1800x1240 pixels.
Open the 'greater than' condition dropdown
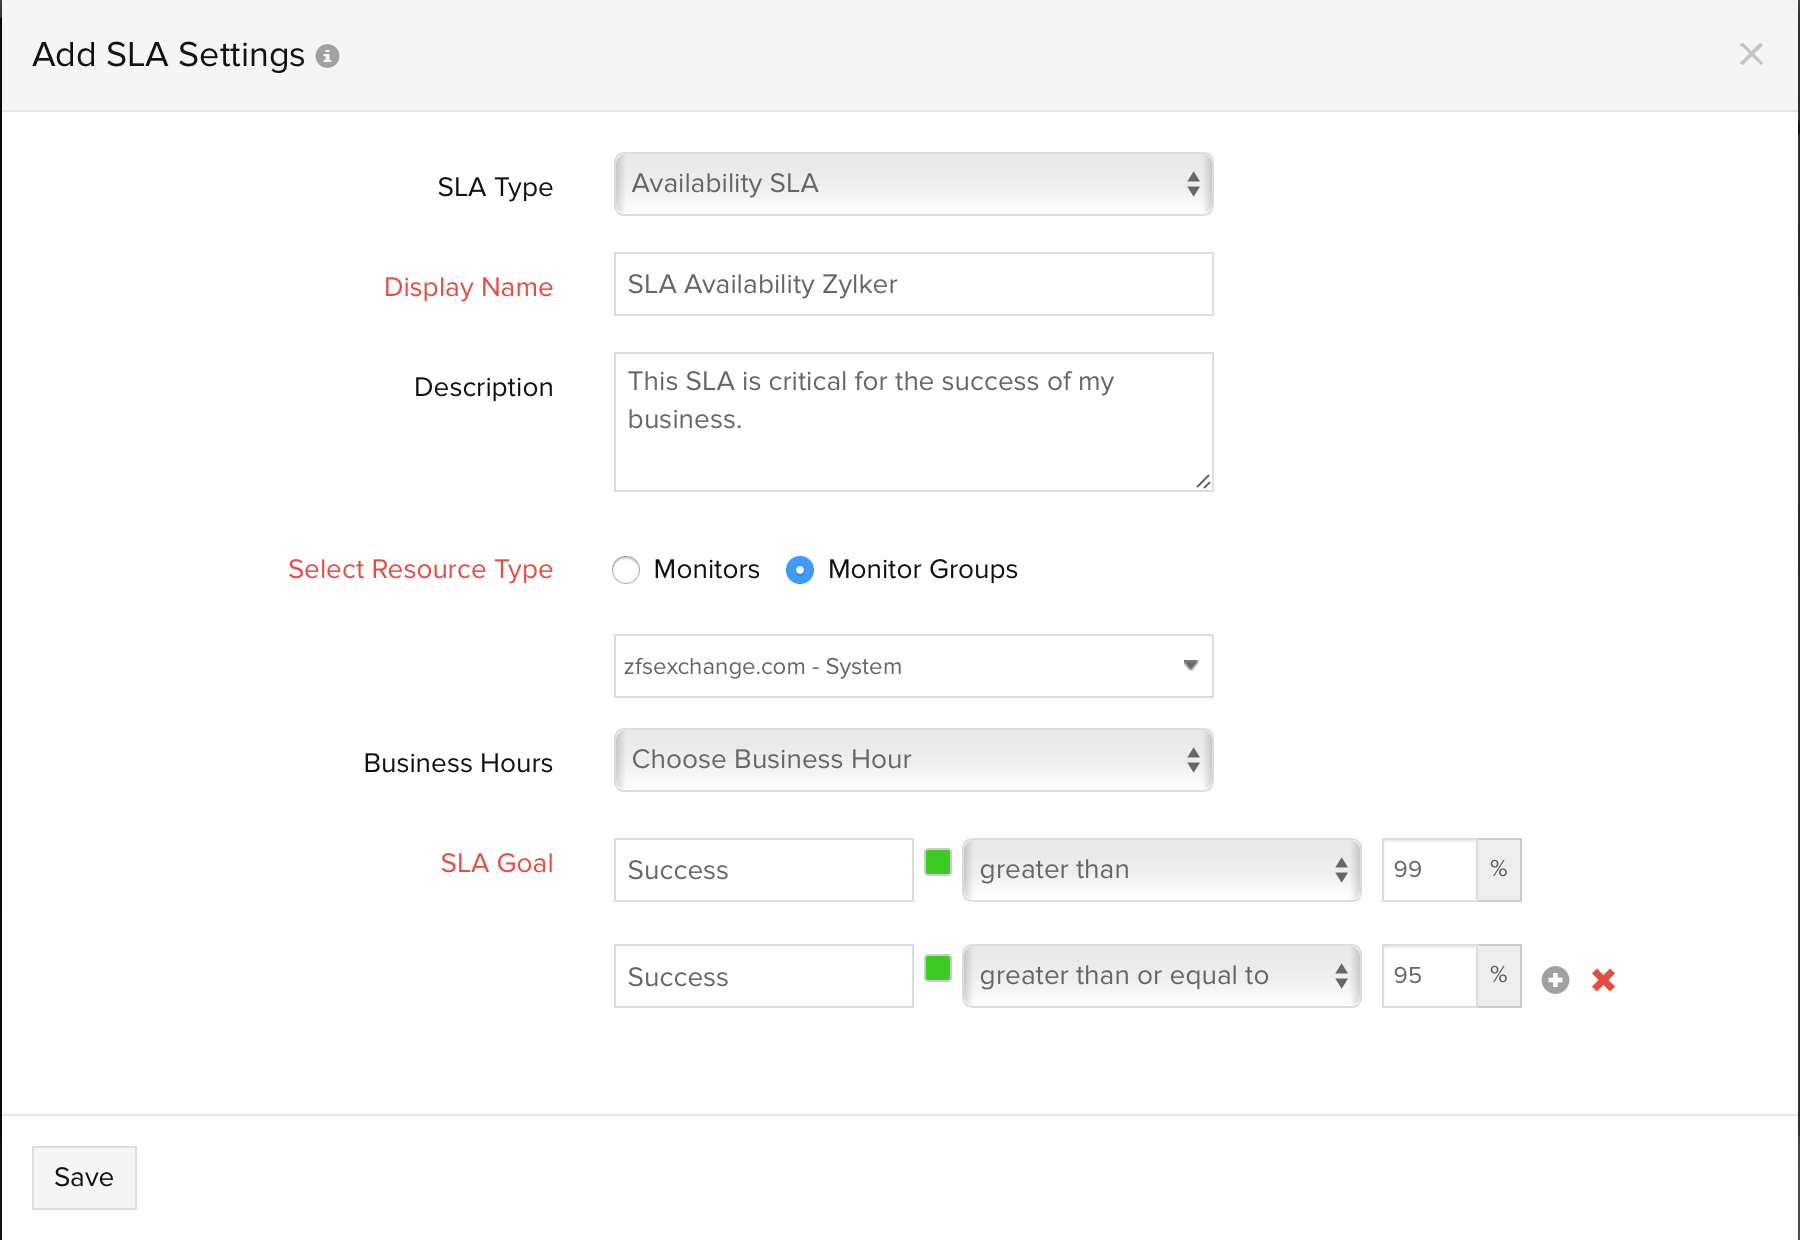click(1161, 870)
